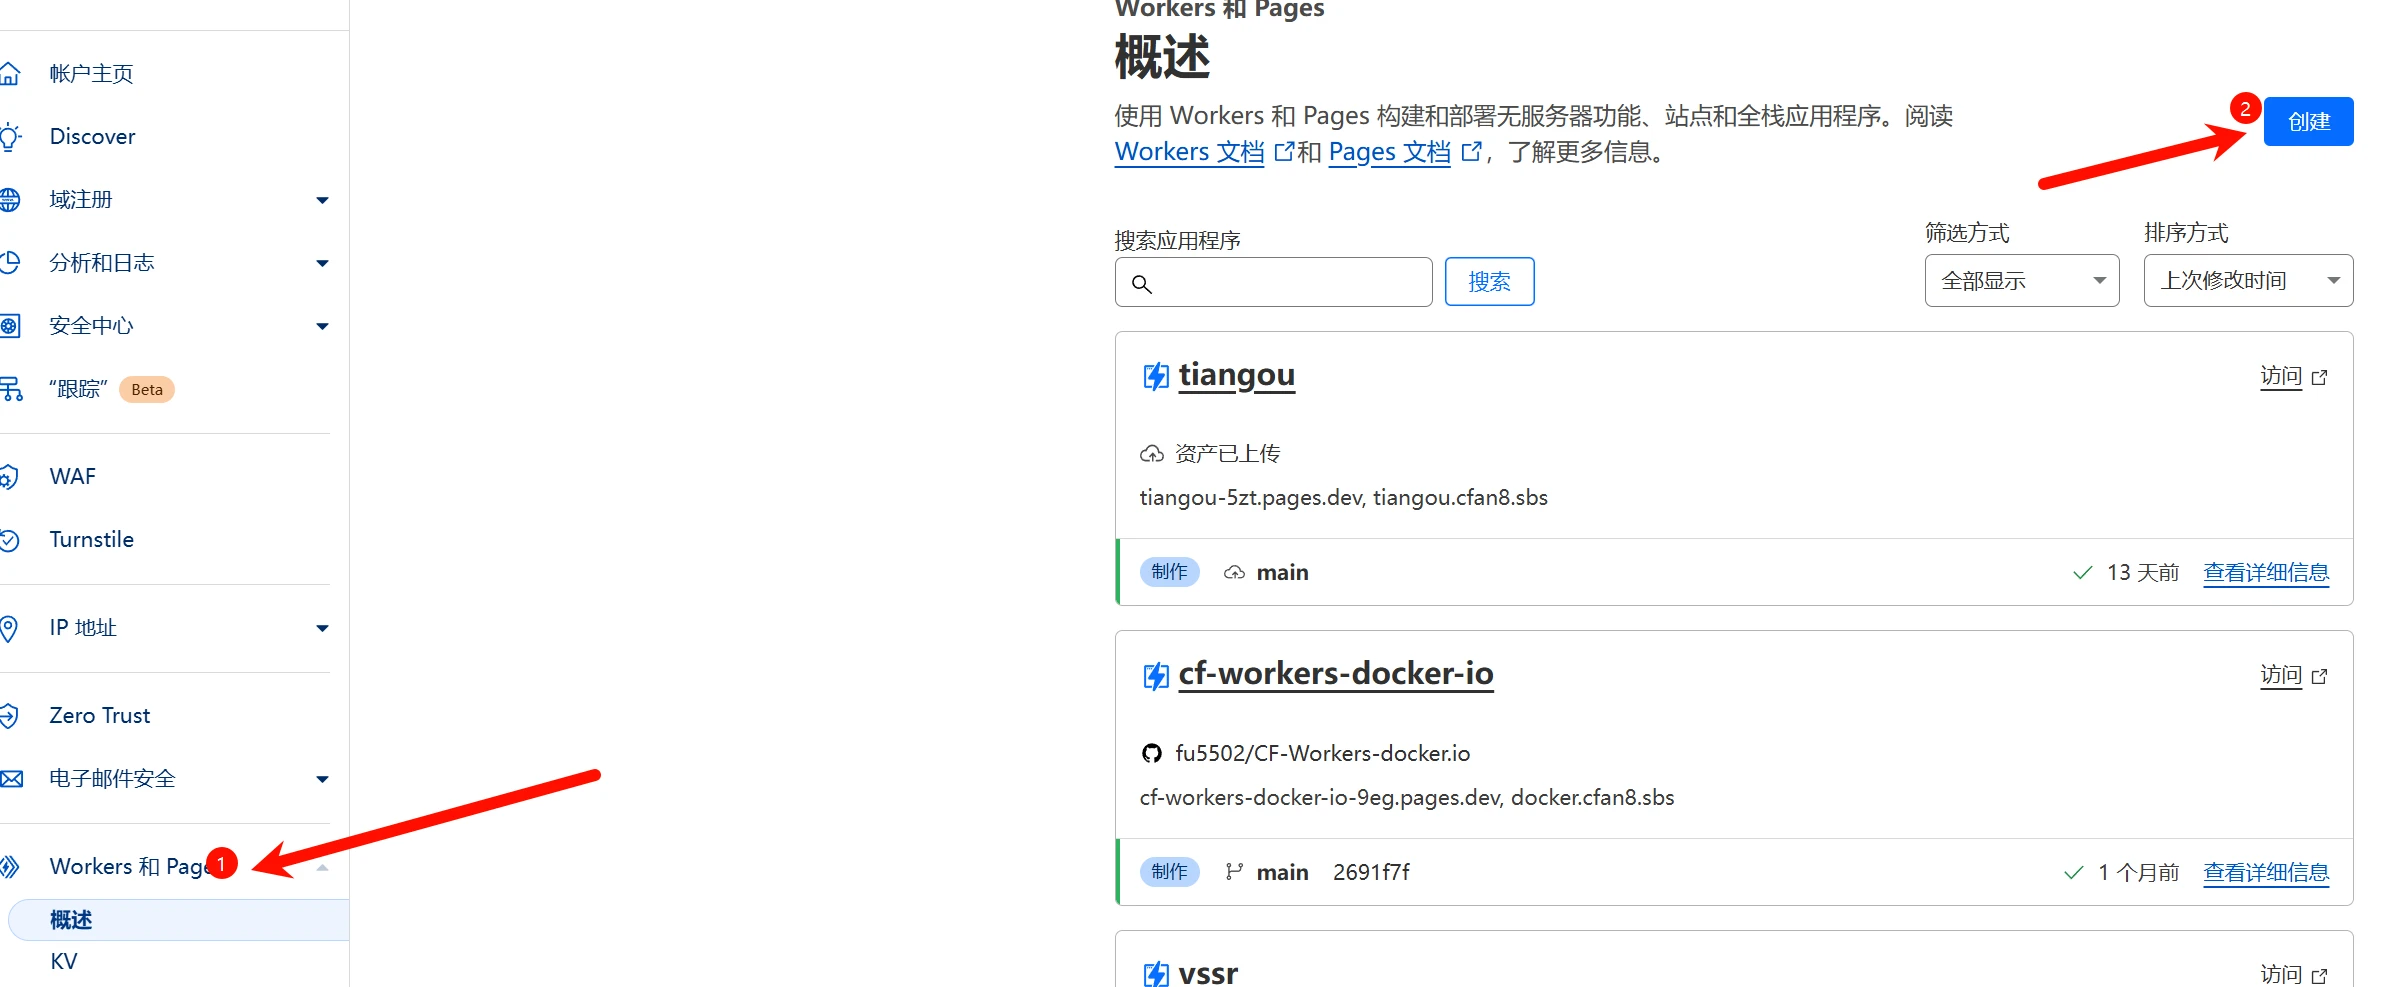Click the cloud icon next to tiangou main
This screenshot has height=987, width=2397.
[x=1234, y=572]
